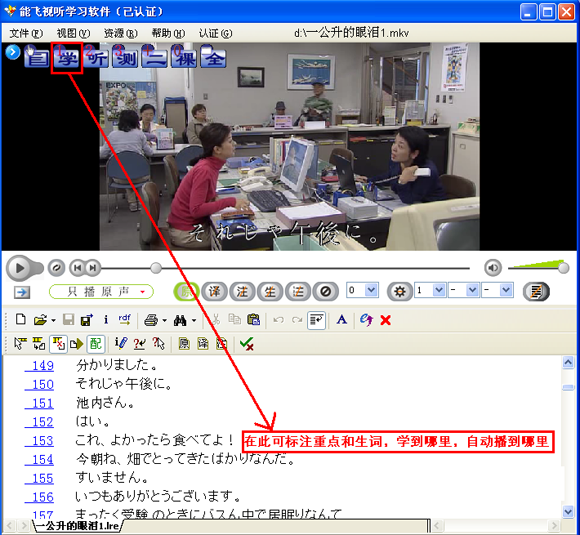The height and width of the screenshot is (535, 580).
Task: Click the info i icon
Action: (x=106, y=320)
